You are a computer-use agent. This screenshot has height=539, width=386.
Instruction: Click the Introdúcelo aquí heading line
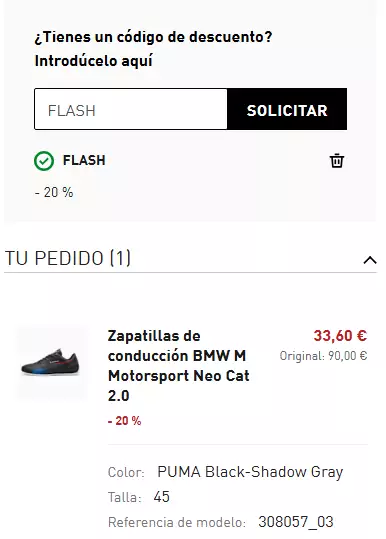point(93,61)
